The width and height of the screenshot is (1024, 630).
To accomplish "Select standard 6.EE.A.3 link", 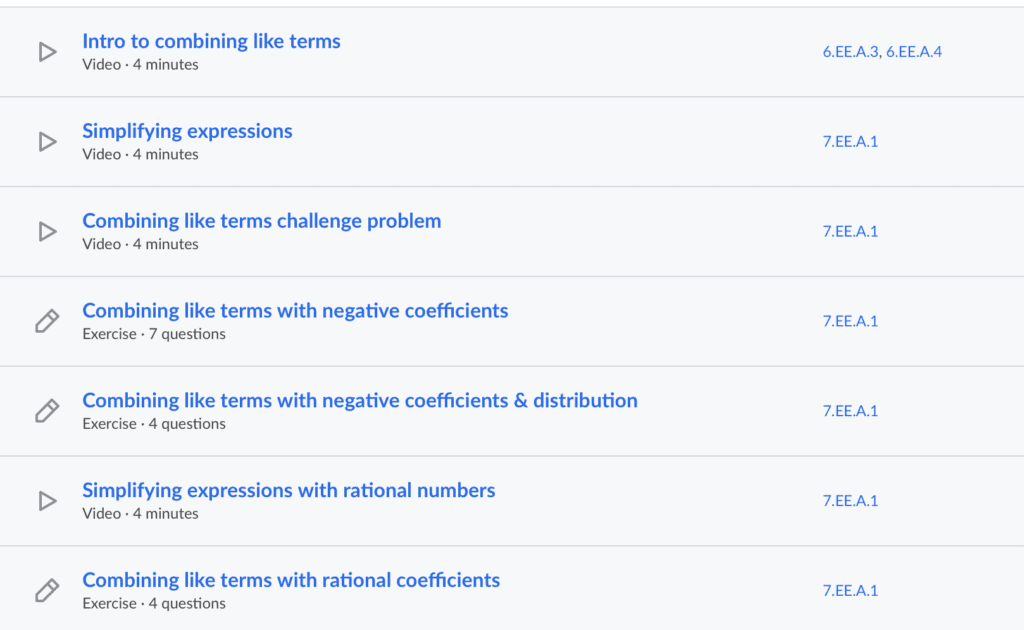I will (850, 52).
